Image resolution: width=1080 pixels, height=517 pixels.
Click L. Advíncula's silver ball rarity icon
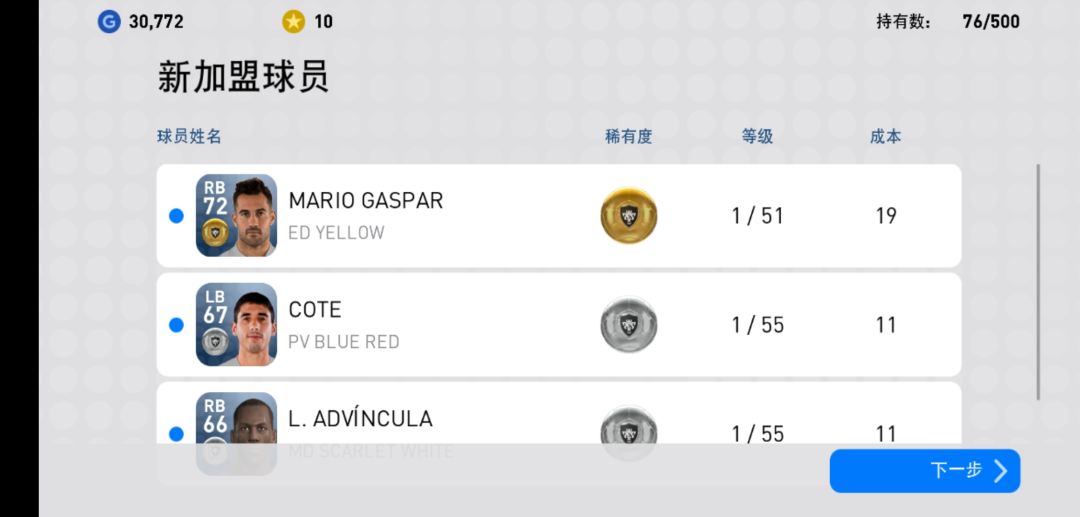[x=628, y=433]
